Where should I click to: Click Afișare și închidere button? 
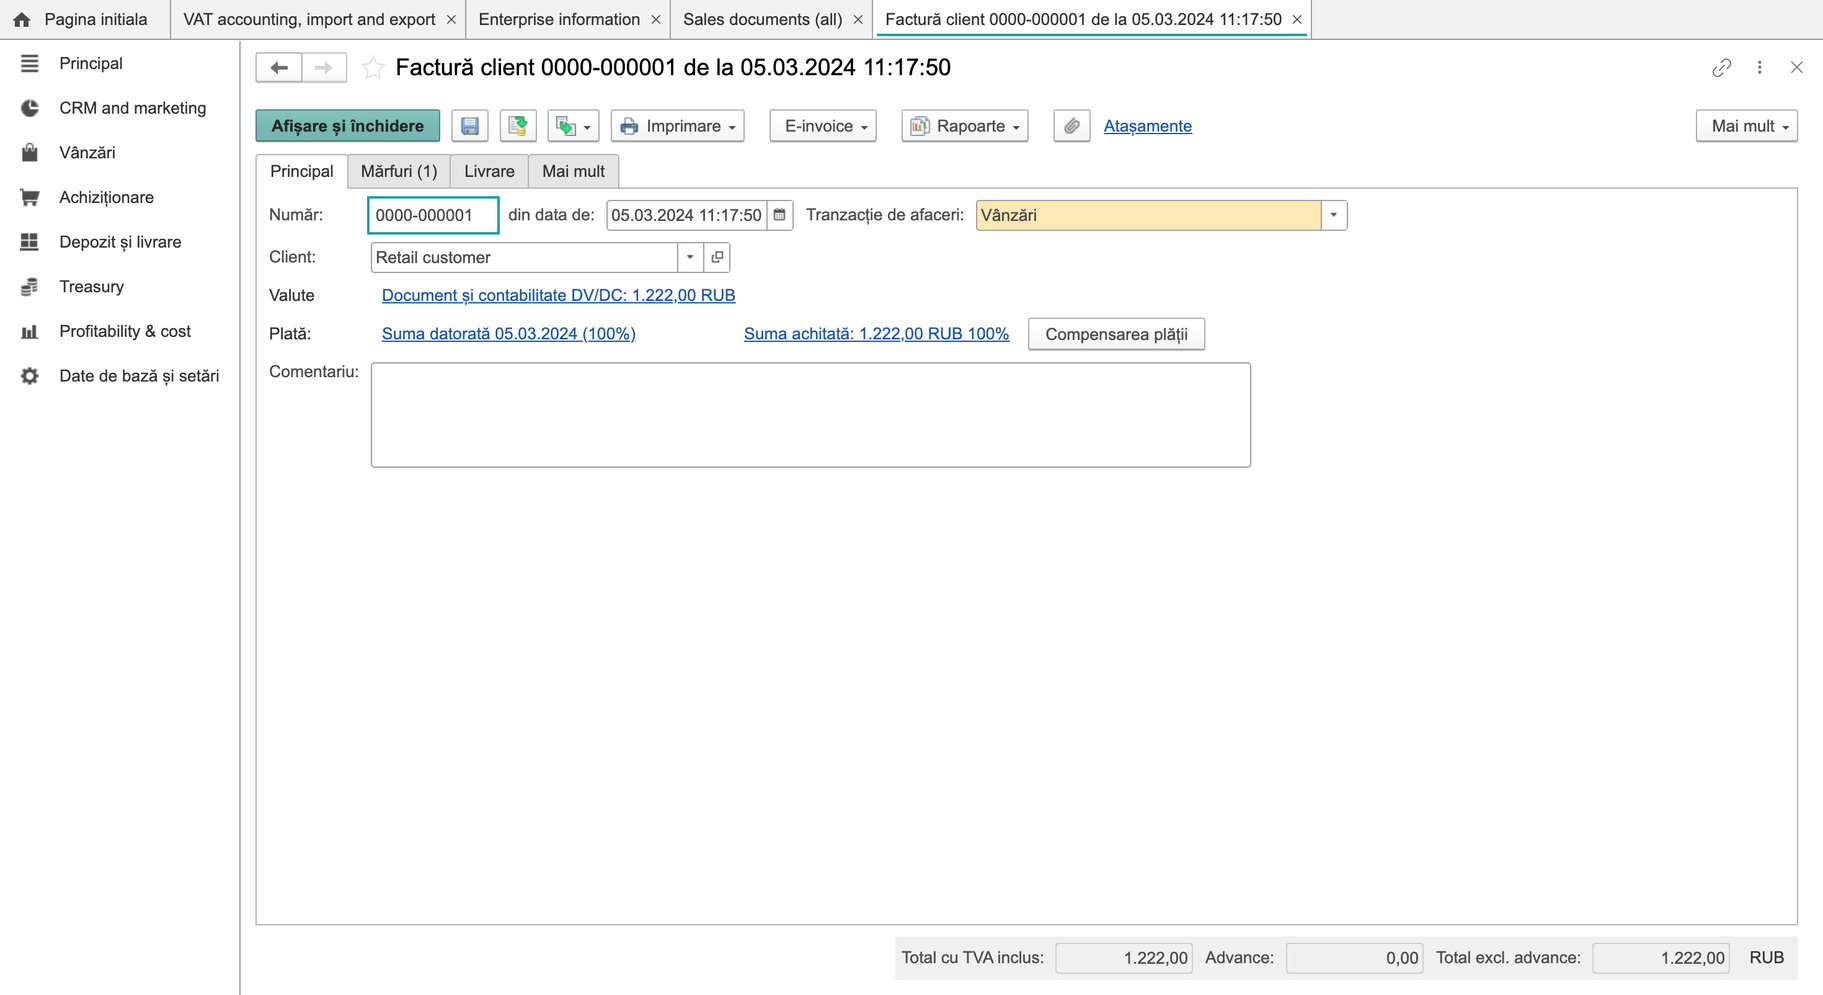click(x=347, y=126)
